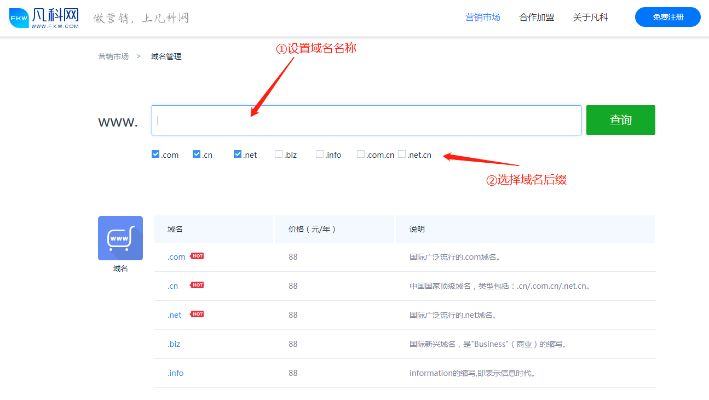Click the green 查询 search button
This screenshot has height=400, width=709.
coord(620,120)
